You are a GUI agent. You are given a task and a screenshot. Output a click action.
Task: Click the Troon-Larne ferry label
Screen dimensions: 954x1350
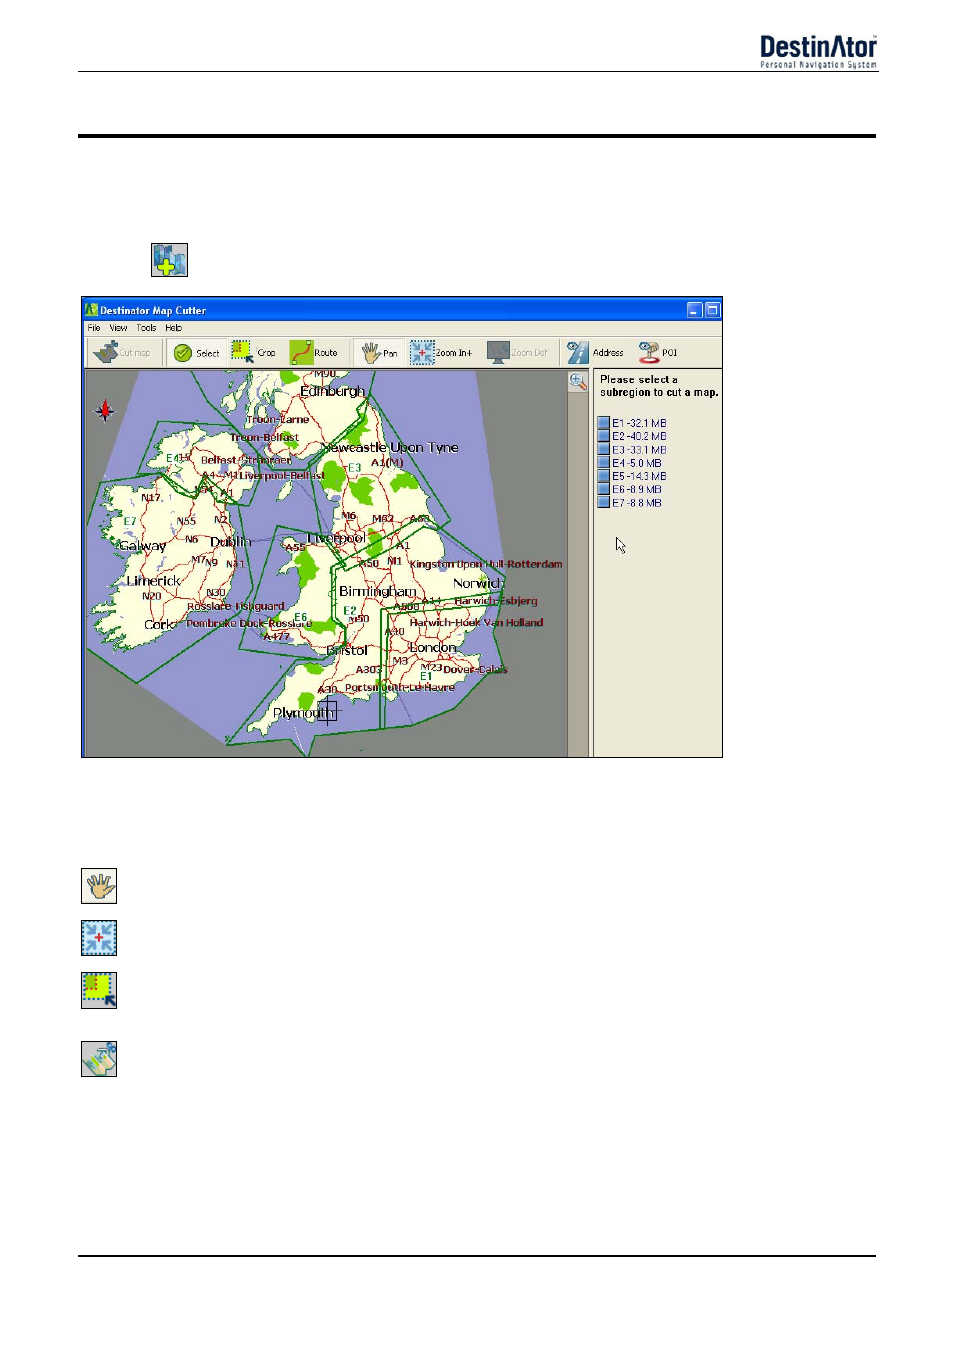(278, 419)
